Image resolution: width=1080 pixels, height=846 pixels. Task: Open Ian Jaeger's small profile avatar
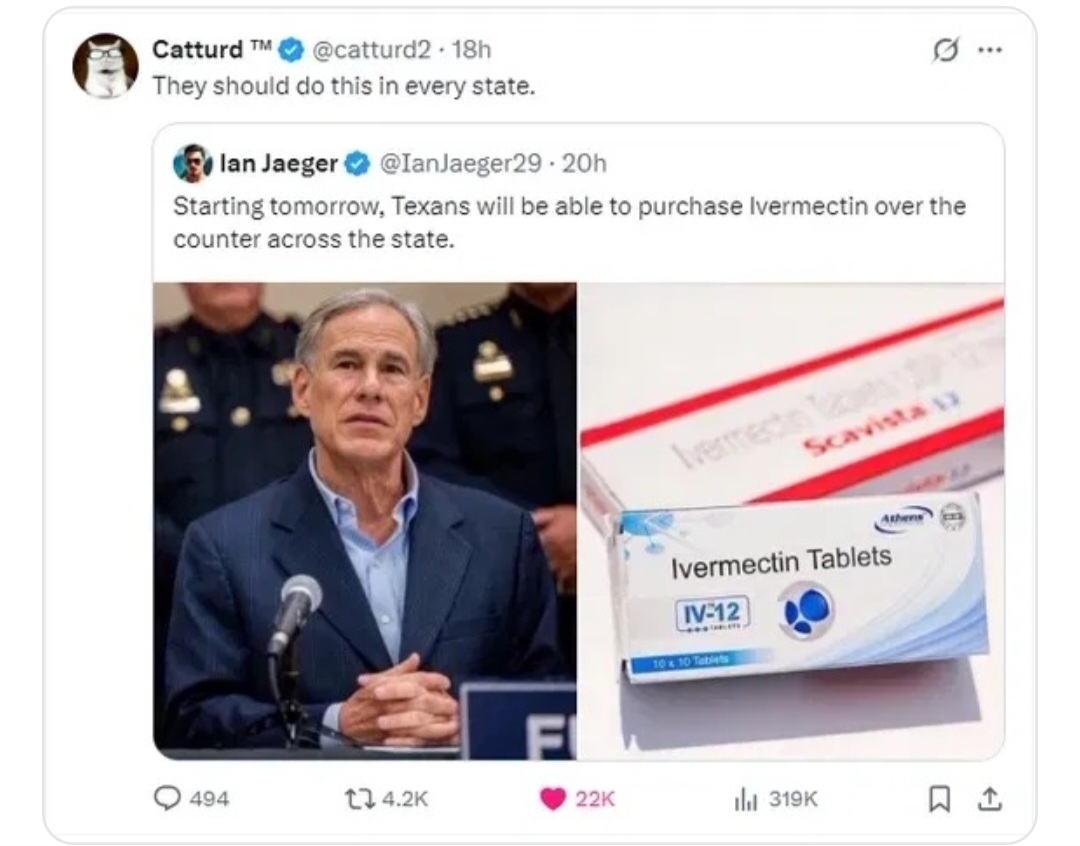tap(192, 163)
